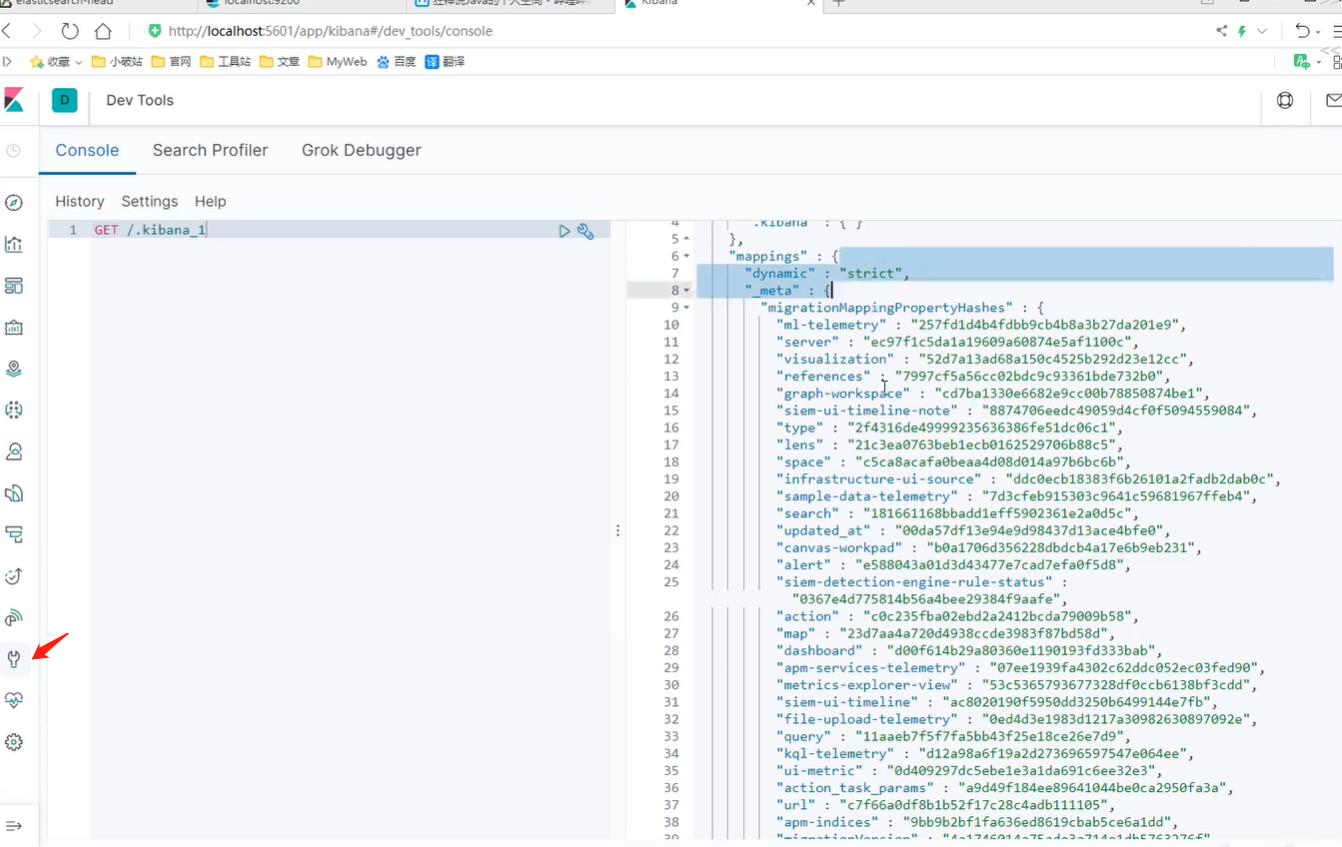Click the green D space avatar

[65, 100]
